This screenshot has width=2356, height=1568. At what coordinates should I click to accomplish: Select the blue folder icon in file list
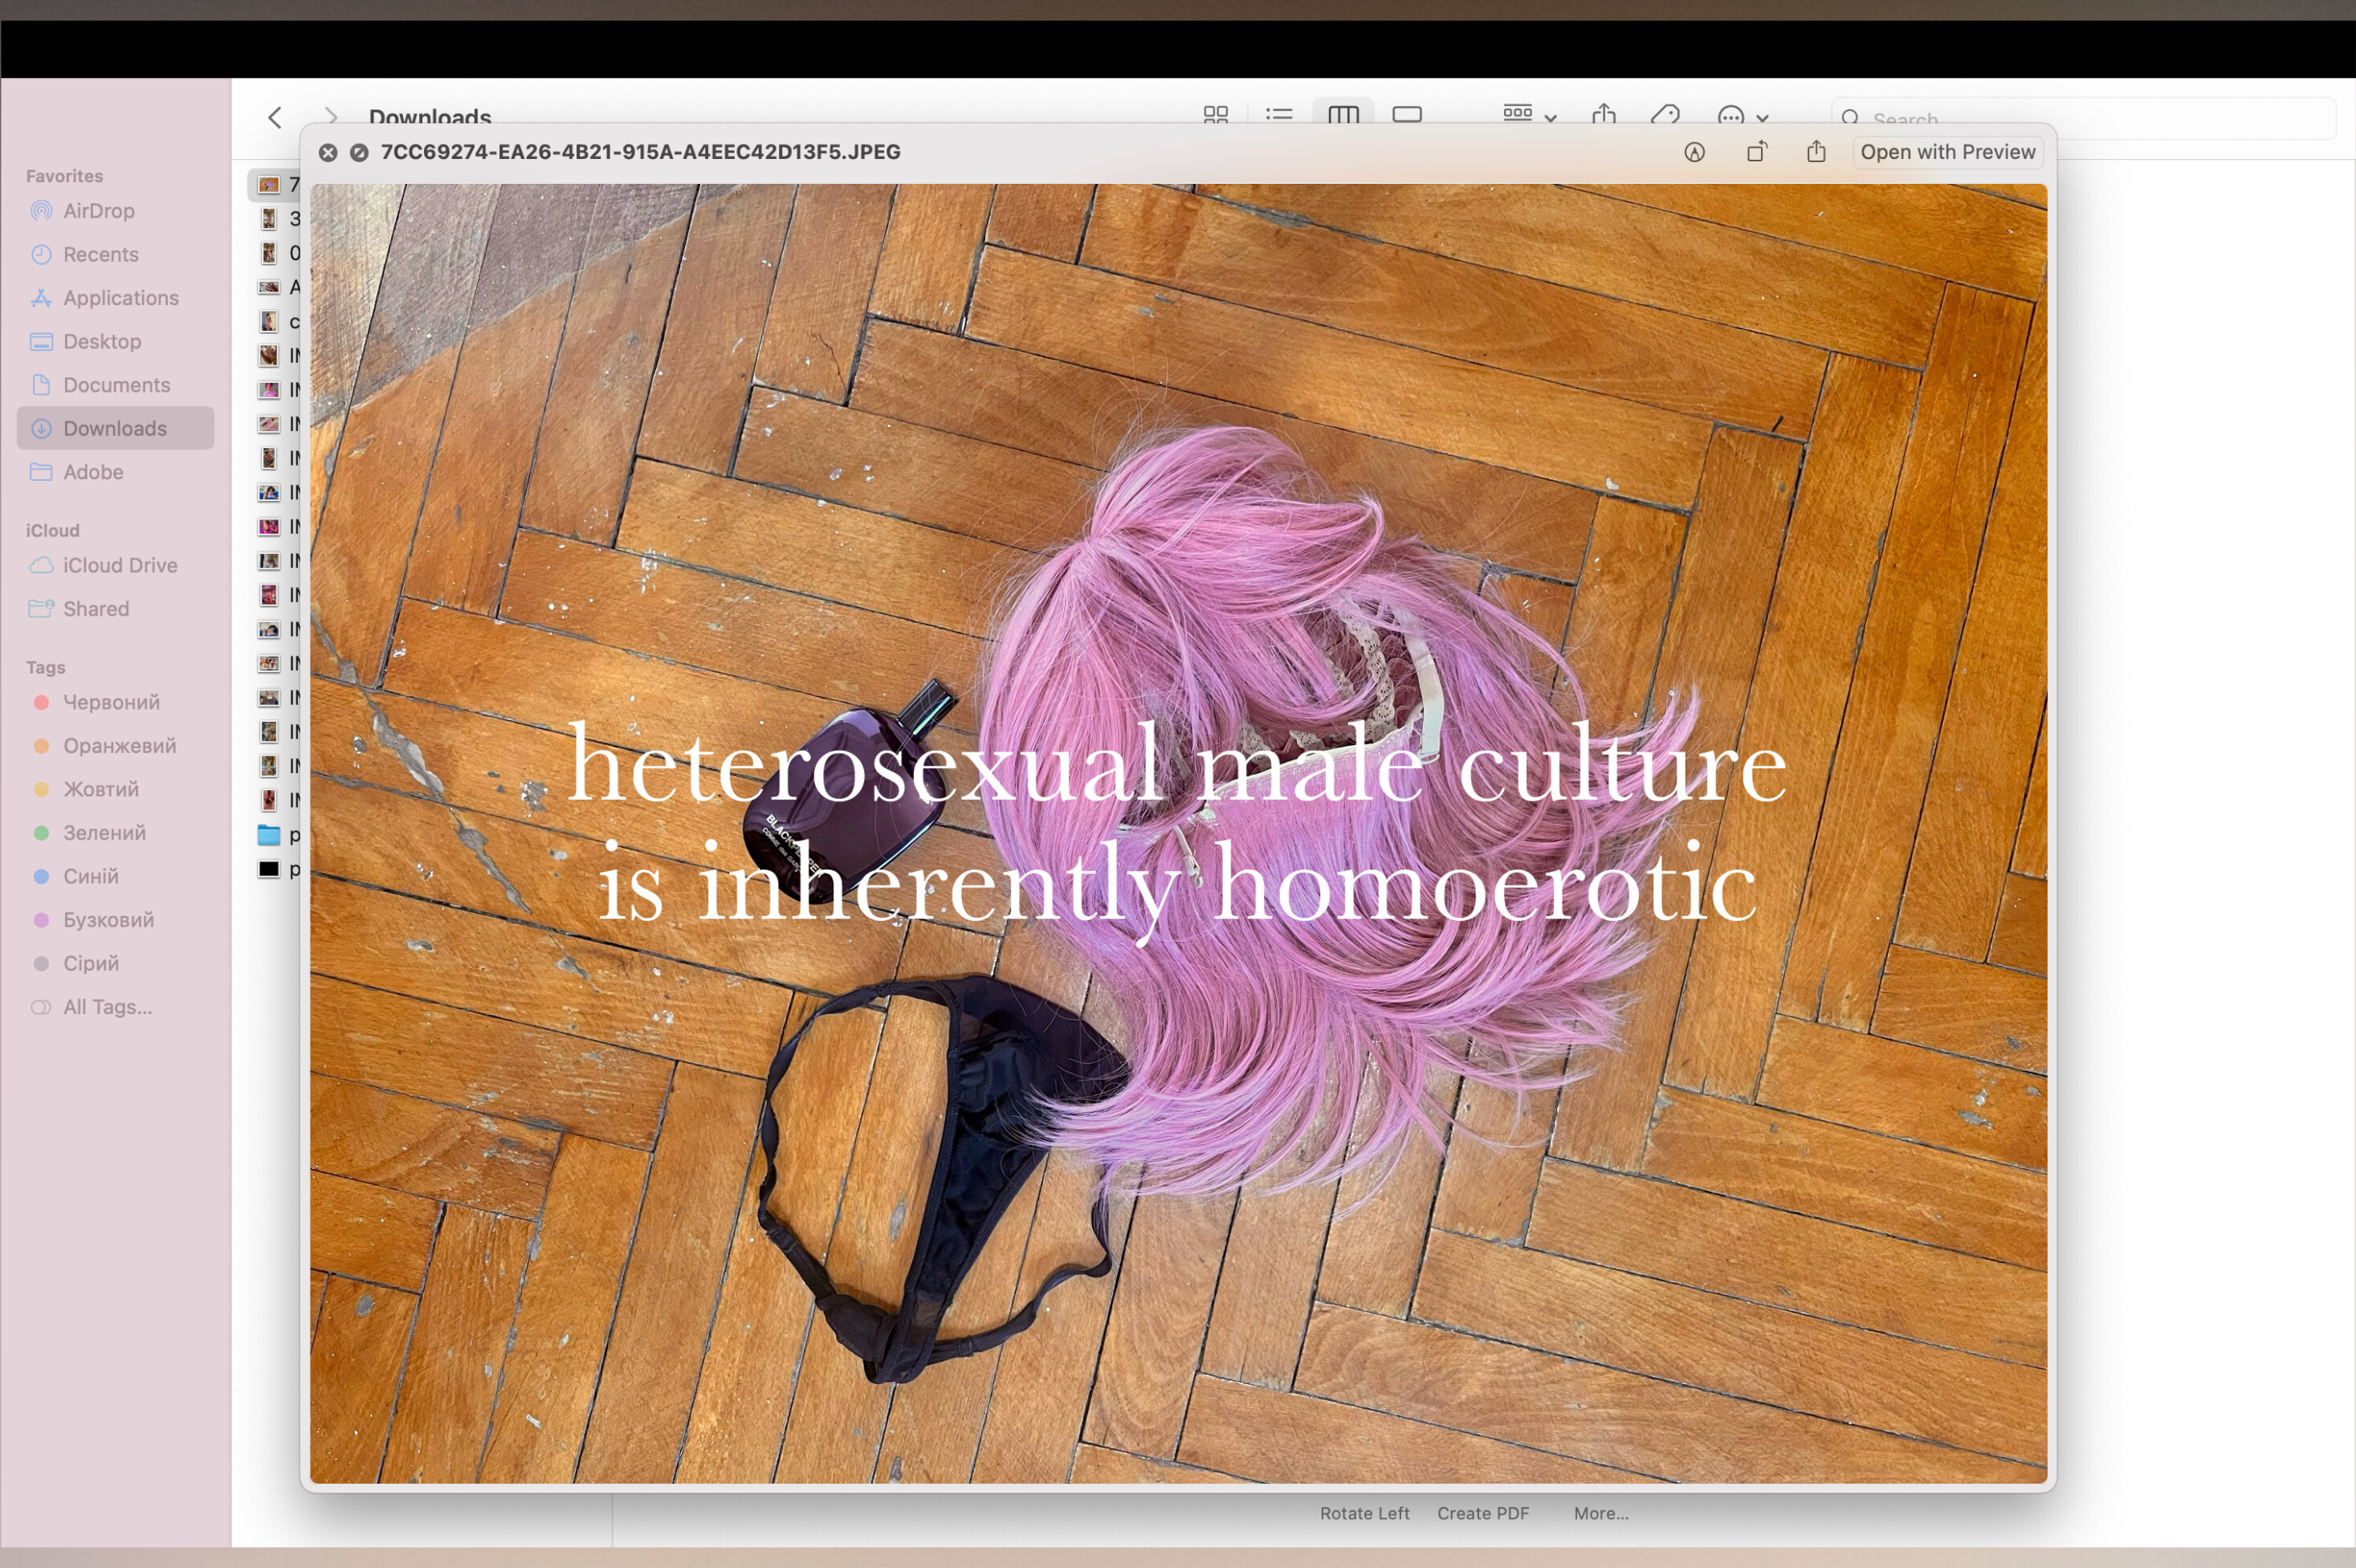coord(269,835)
